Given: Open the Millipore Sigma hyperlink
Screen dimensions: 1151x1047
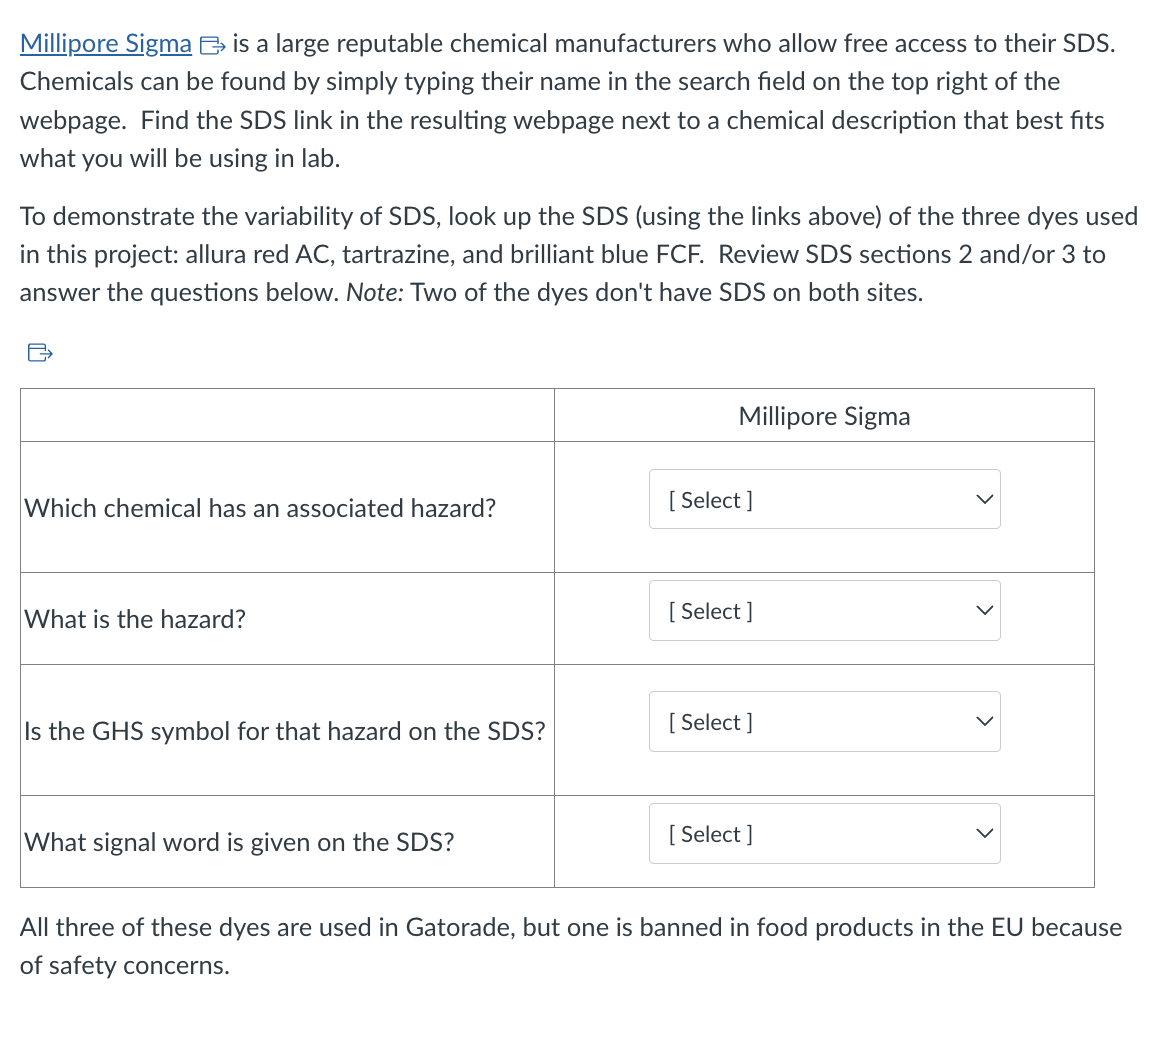Looking at the screenshot, I should point(106,44).
